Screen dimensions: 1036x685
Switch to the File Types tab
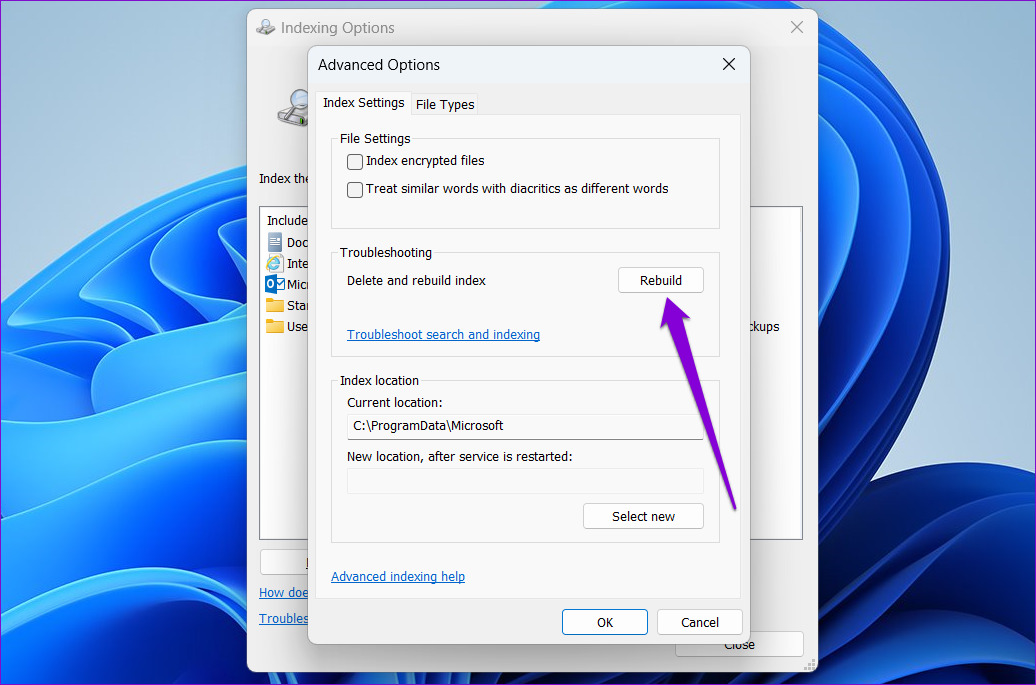(x=445, y=104)
